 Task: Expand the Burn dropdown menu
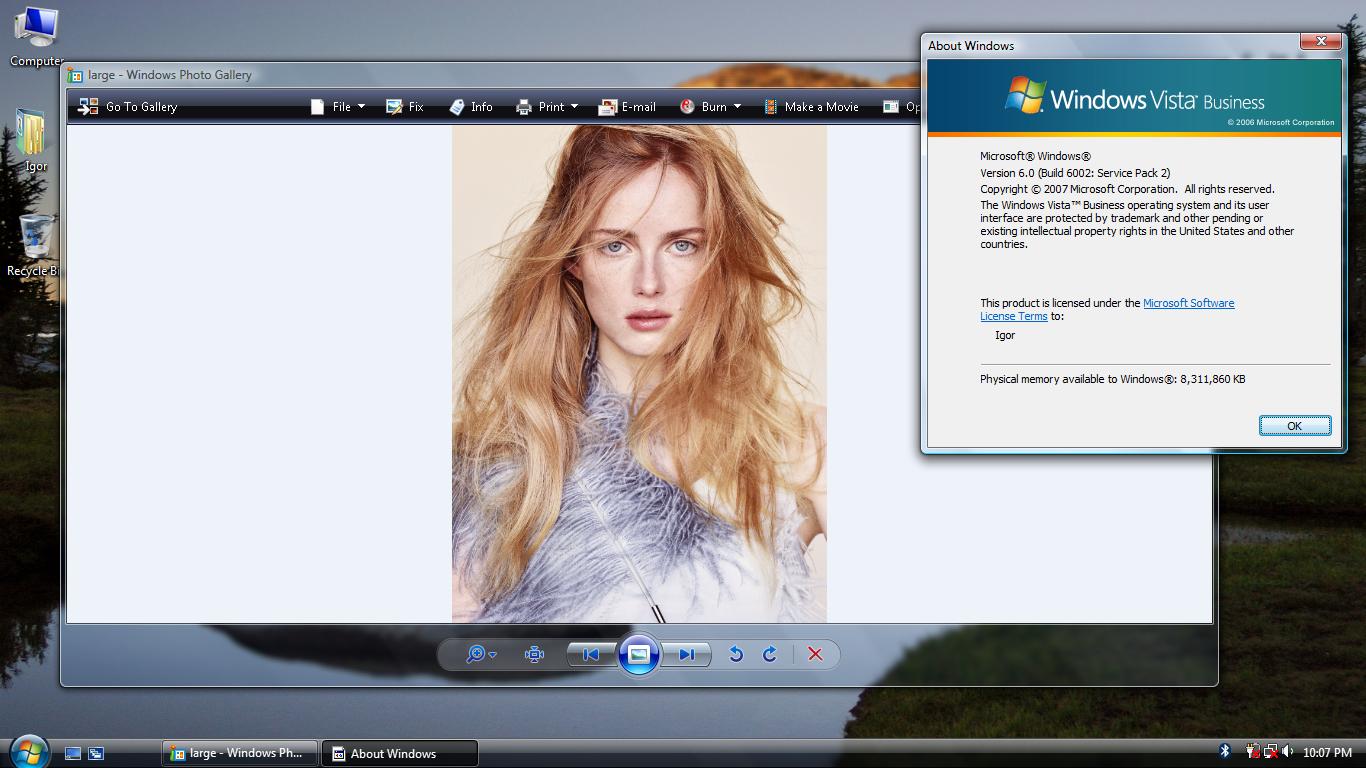pyautogui.click(x=711, y=107)
